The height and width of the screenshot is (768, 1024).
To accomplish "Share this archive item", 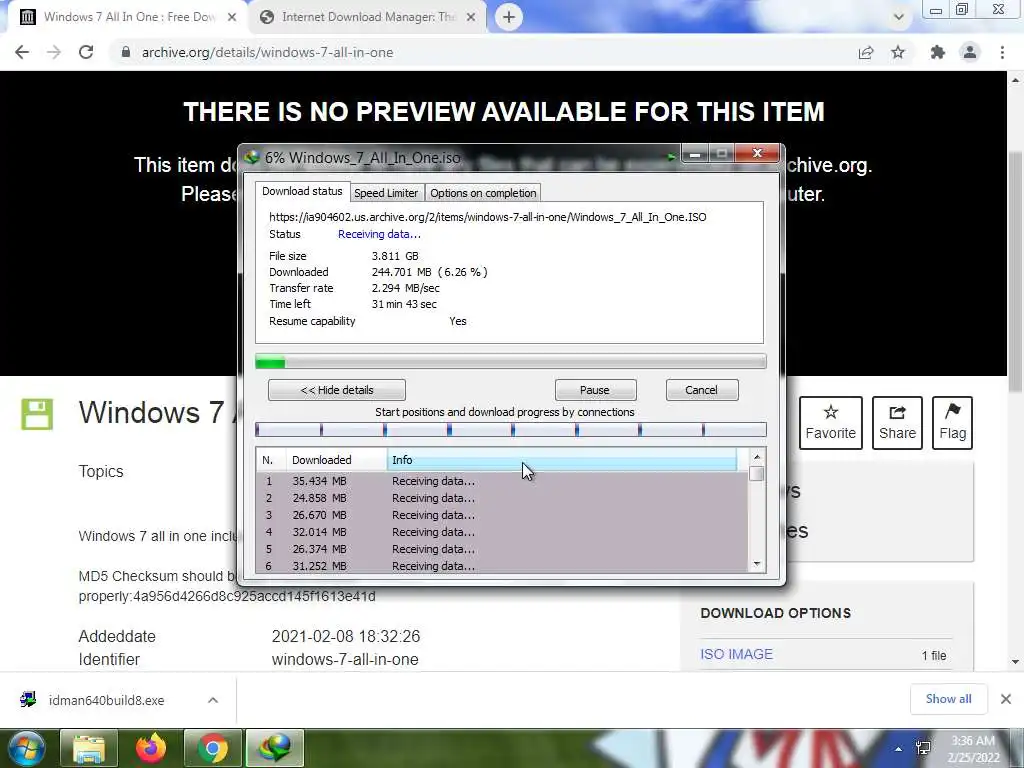I will (x=897, y=423).
